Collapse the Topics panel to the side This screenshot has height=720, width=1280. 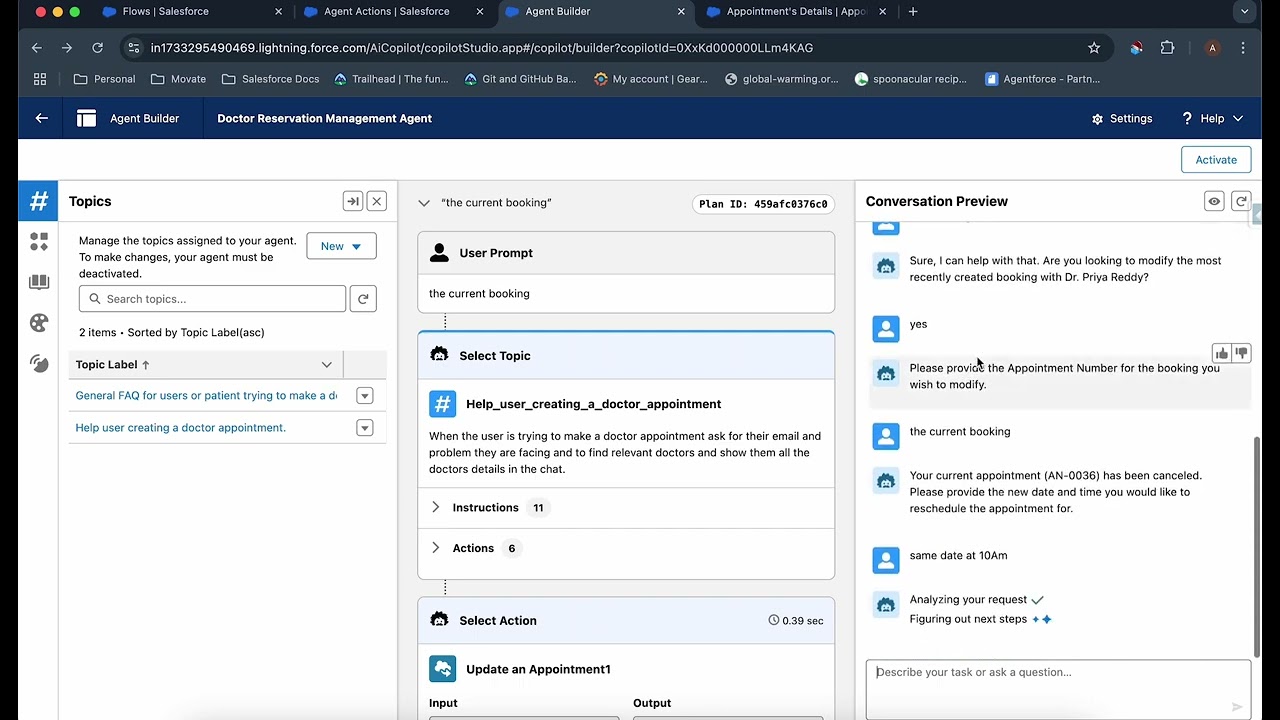click(353, 201)
